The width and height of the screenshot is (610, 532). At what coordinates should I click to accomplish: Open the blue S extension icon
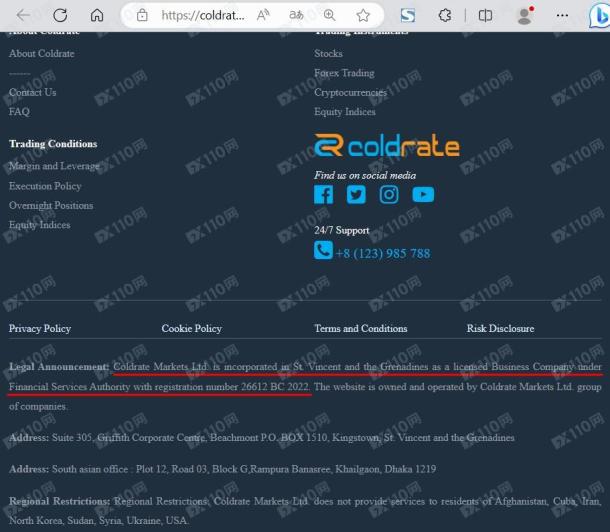click(408, 16)
